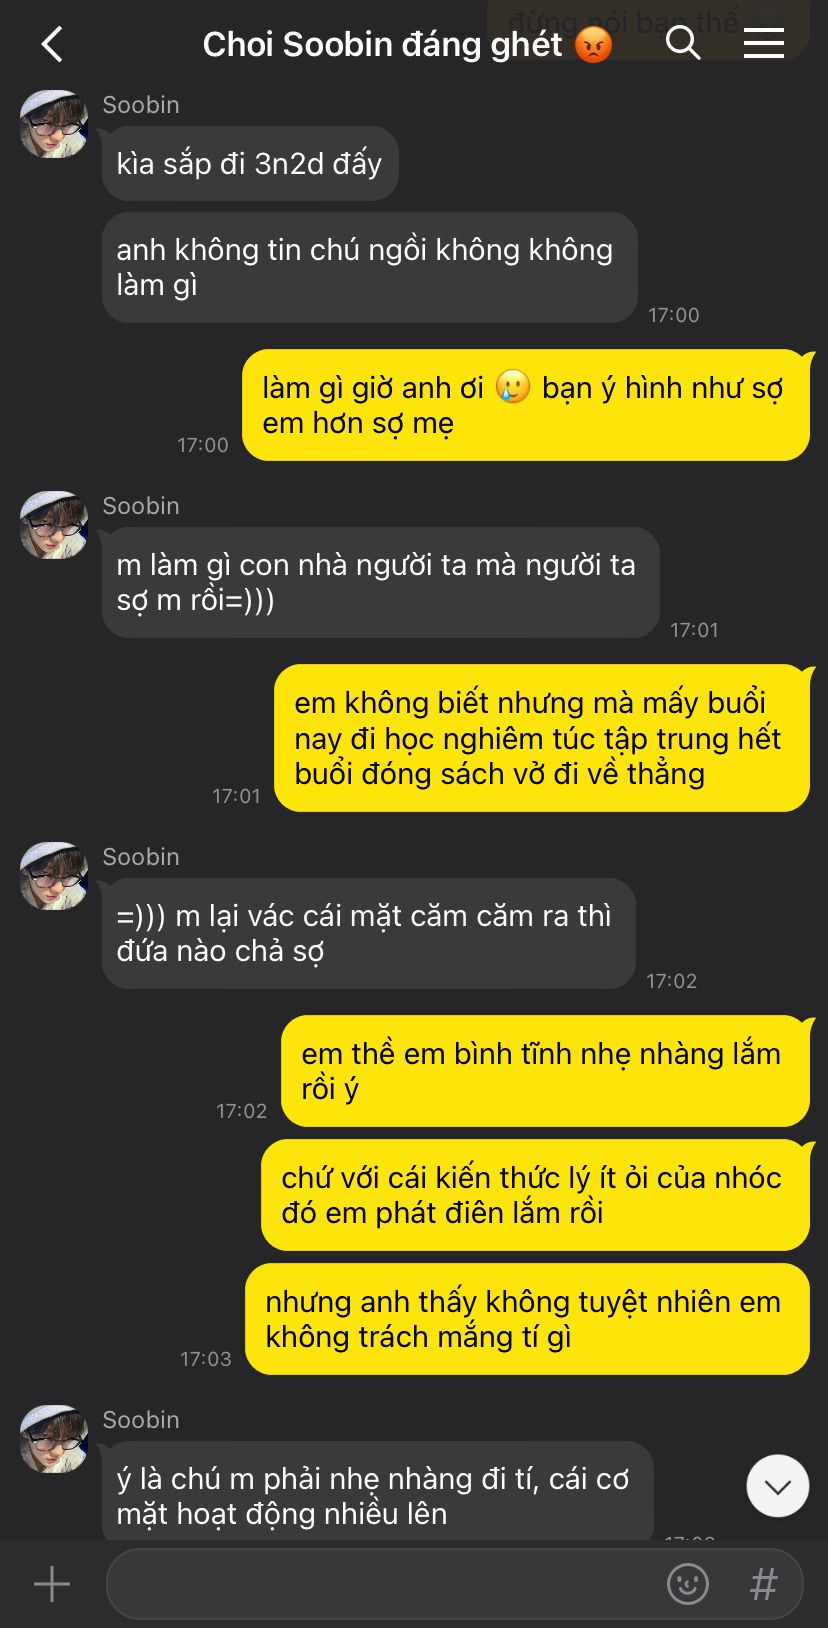
Task: Tap Soobin's avatar beside the last message
Action: pos(54,1439)
